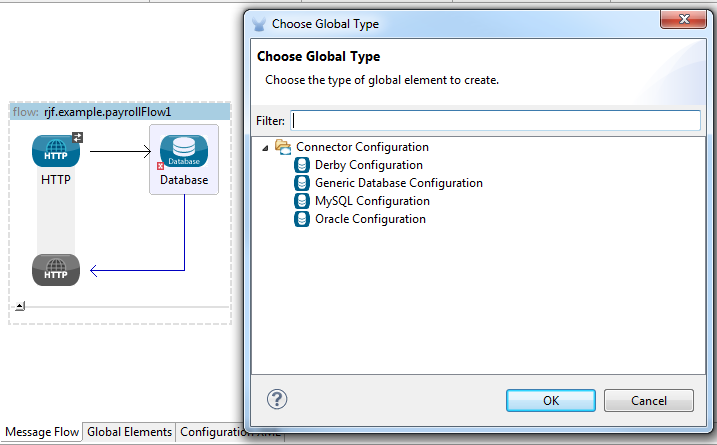The height and width of the screenshot is (445, 717).
Task: Click the Mule icon in dialog title bar
Action: pyautogui.click(x=259, y=24)
